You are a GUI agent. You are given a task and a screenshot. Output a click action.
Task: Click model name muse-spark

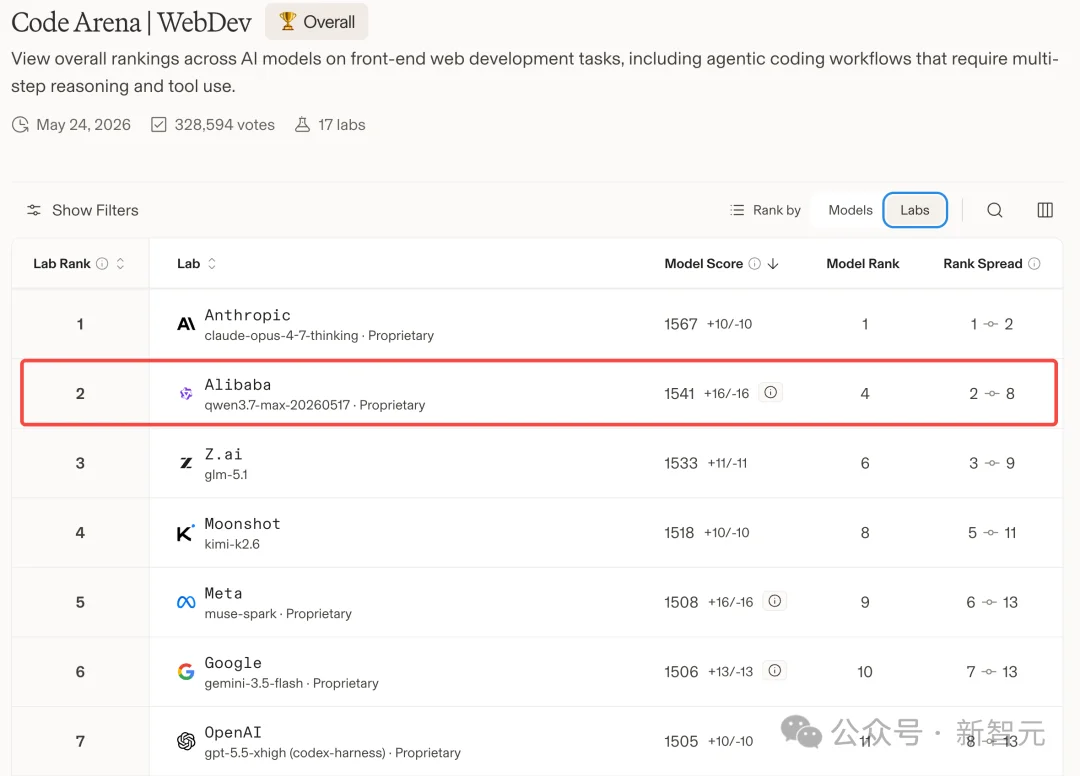point(240,614)
